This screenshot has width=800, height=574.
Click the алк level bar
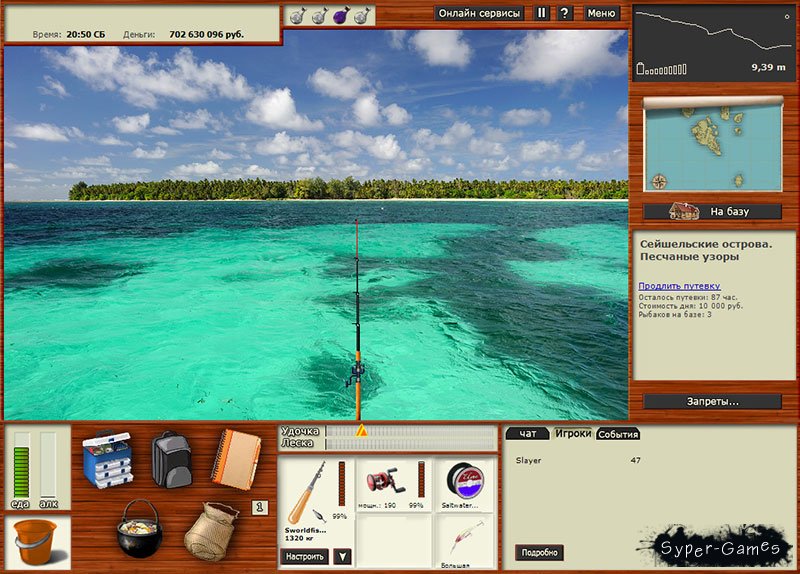[48, 465]
